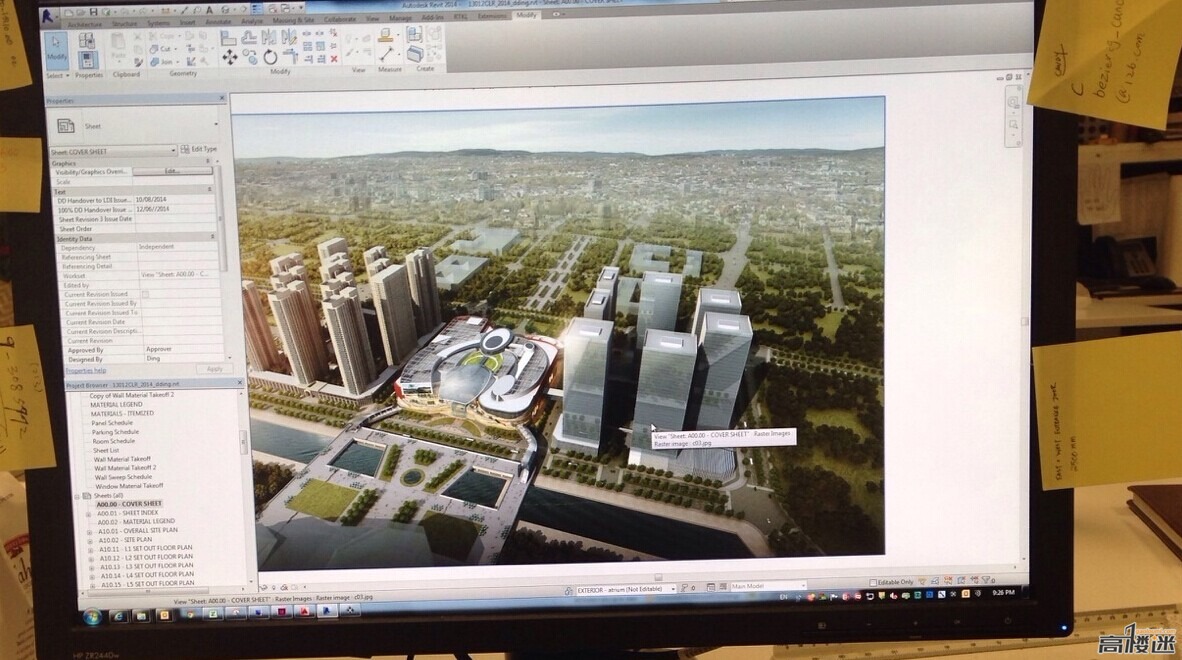
Task: Click the taskbar clock showing 9:26 PM
Action: (1003, 593)
